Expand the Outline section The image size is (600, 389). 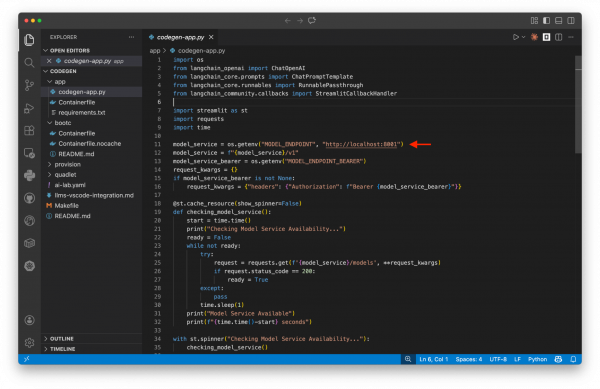(62, 339)
